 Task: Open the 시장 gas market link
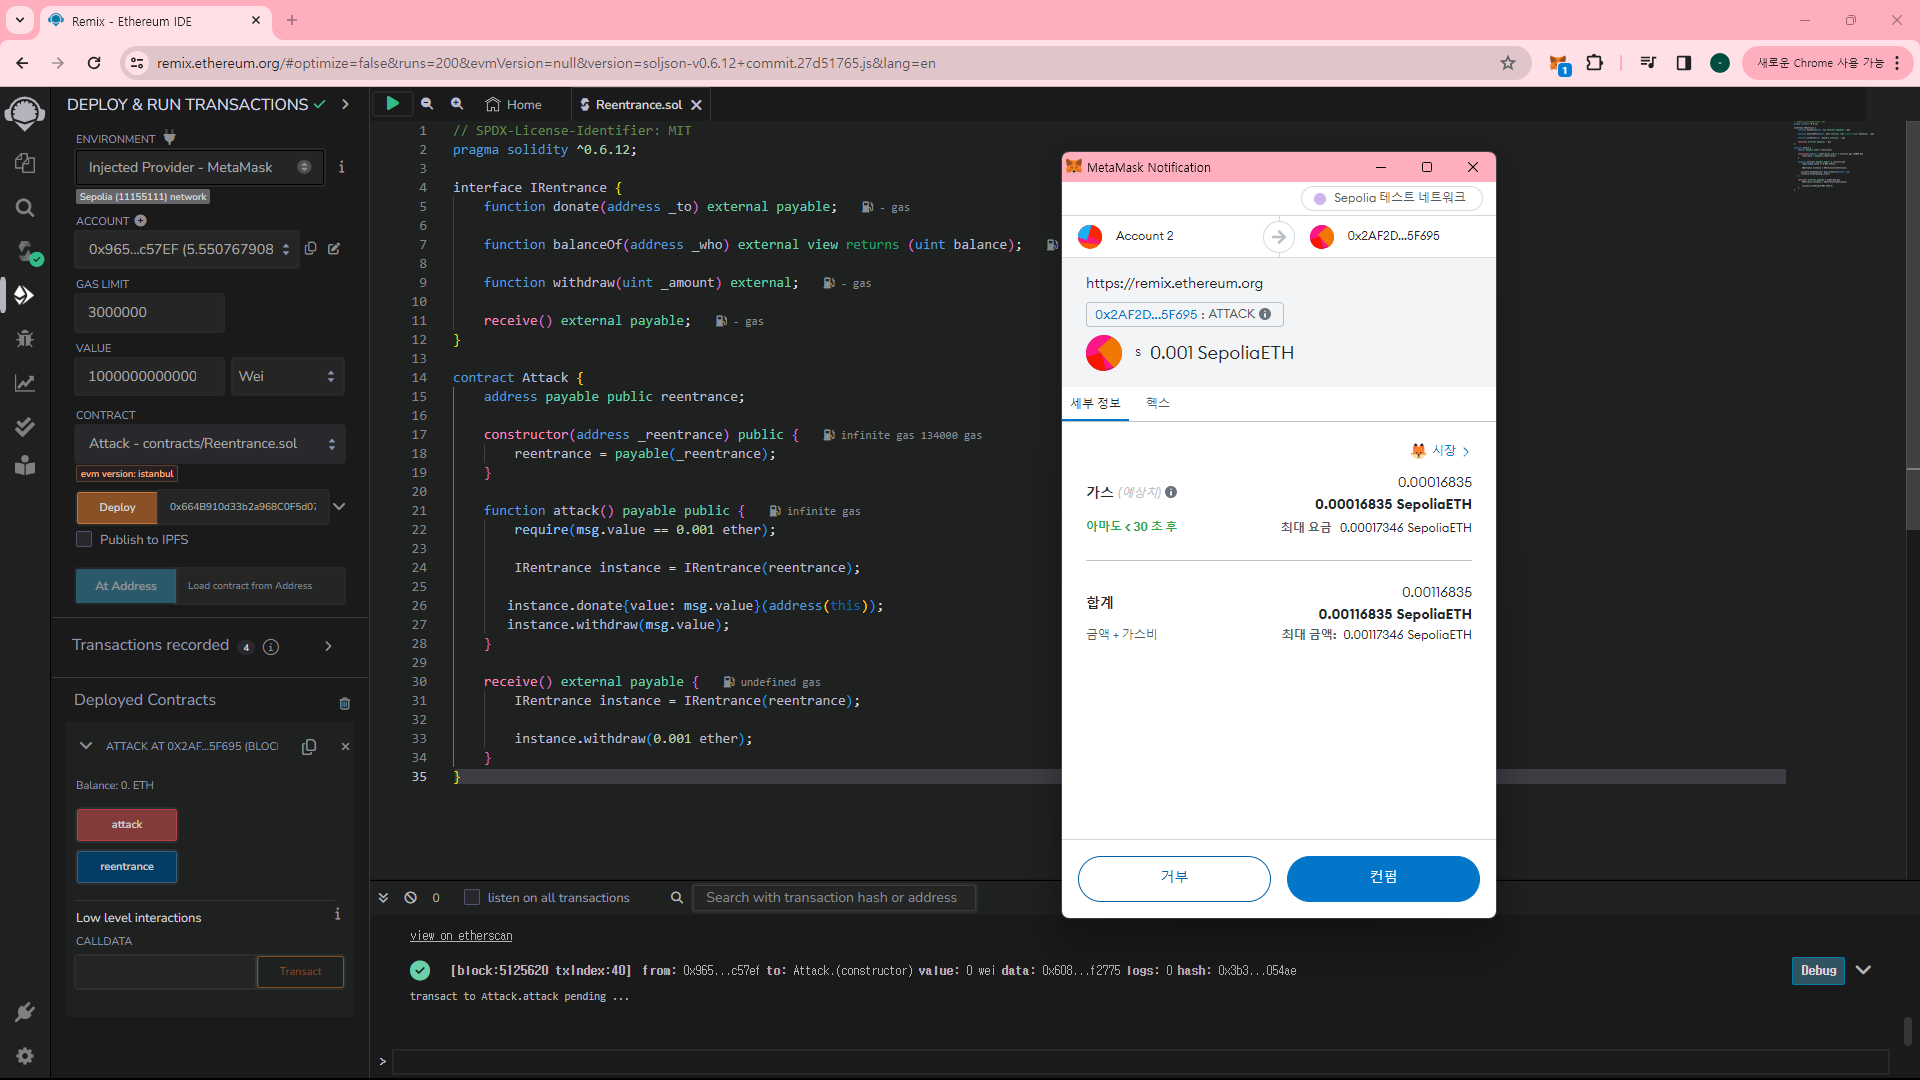coord(1441,451)
